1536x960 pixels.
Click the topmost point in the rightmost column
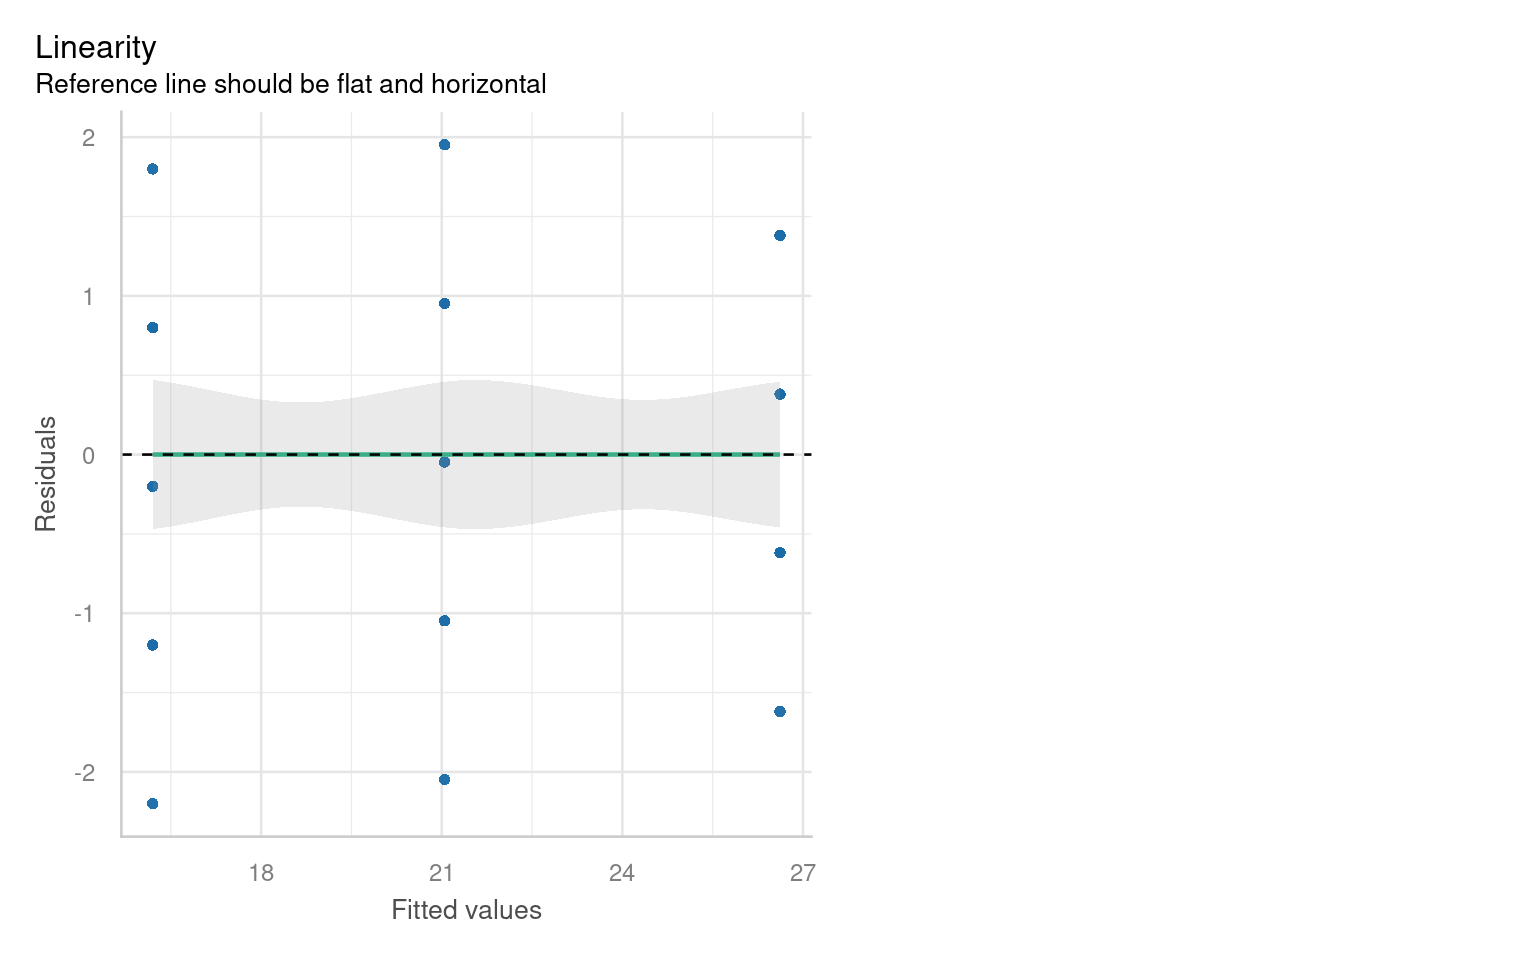[x=780, y=236]
